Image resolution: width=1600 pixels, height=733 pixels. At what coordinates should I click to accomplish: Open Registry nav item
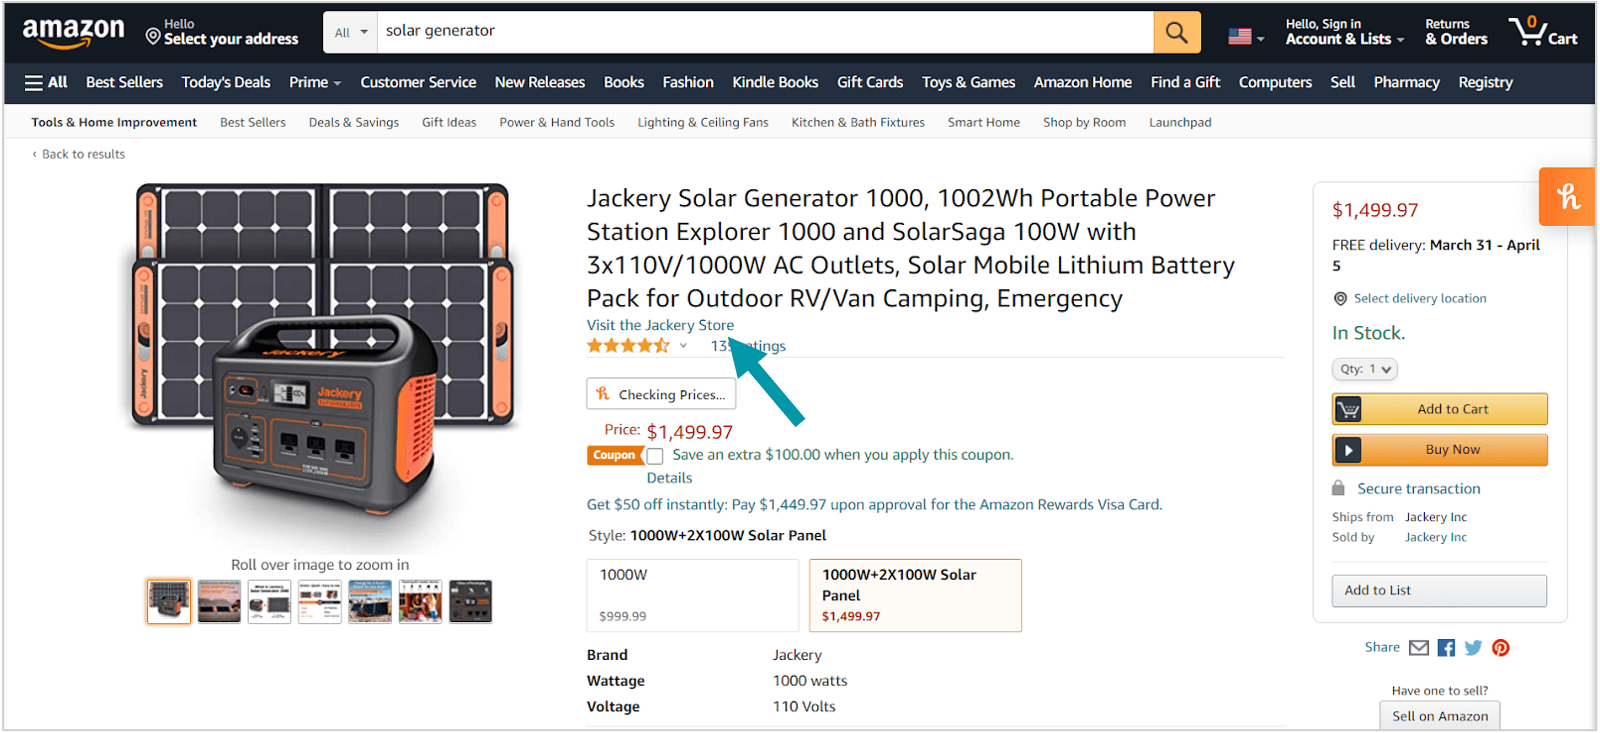[x=1485, y=82]
